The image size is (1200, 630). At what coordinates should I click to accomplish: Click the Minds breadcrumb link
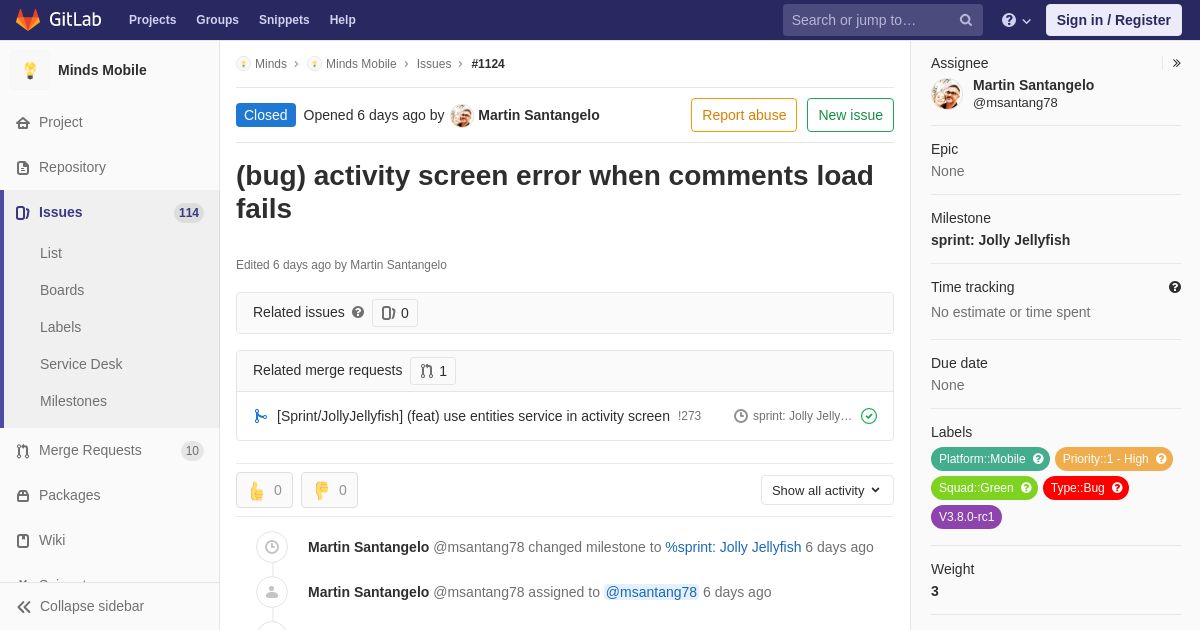coord(271,64)
